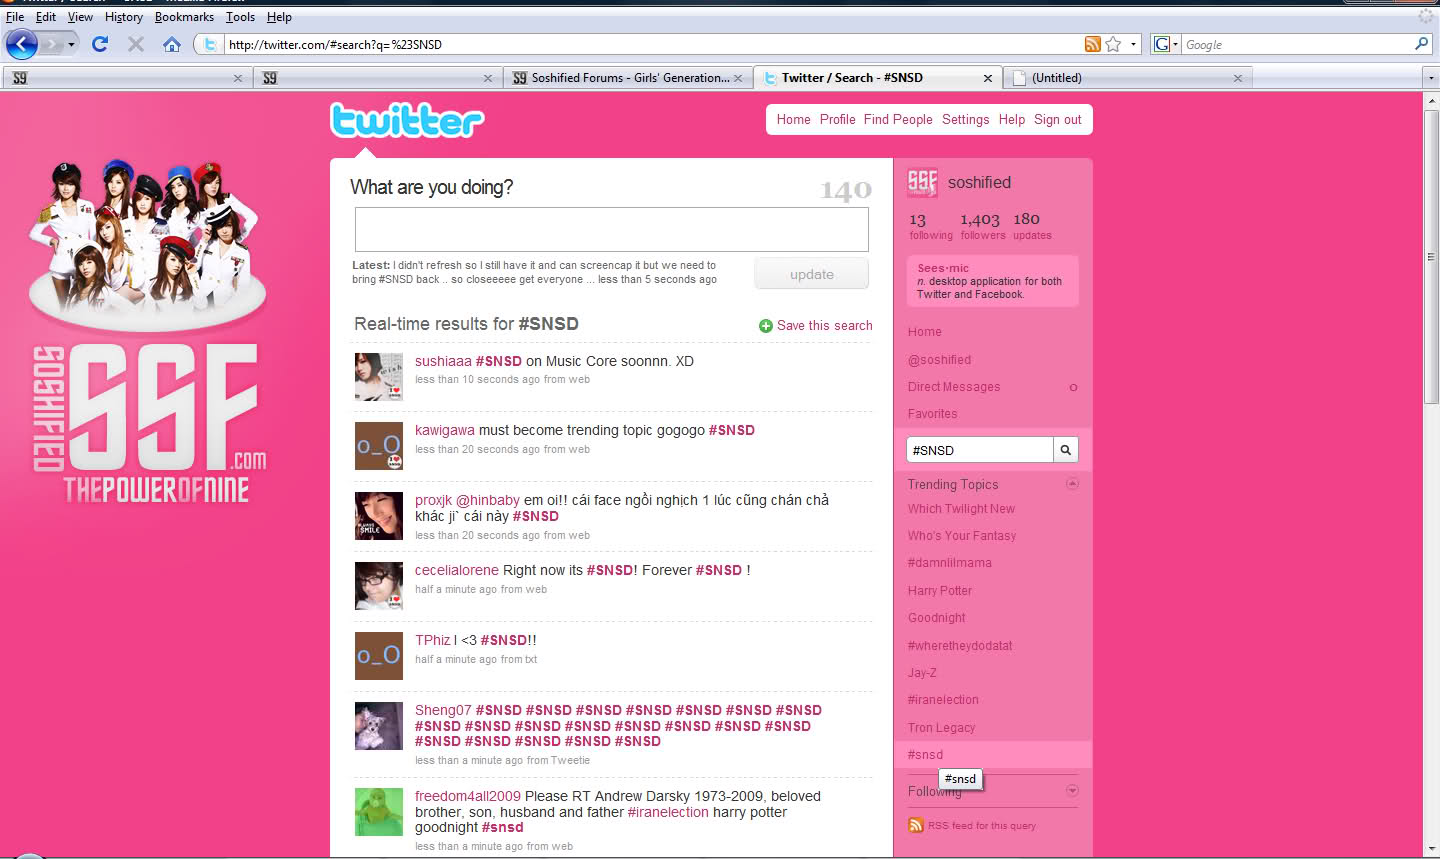Open the list all tabs dropdown

click(1430, 78)
